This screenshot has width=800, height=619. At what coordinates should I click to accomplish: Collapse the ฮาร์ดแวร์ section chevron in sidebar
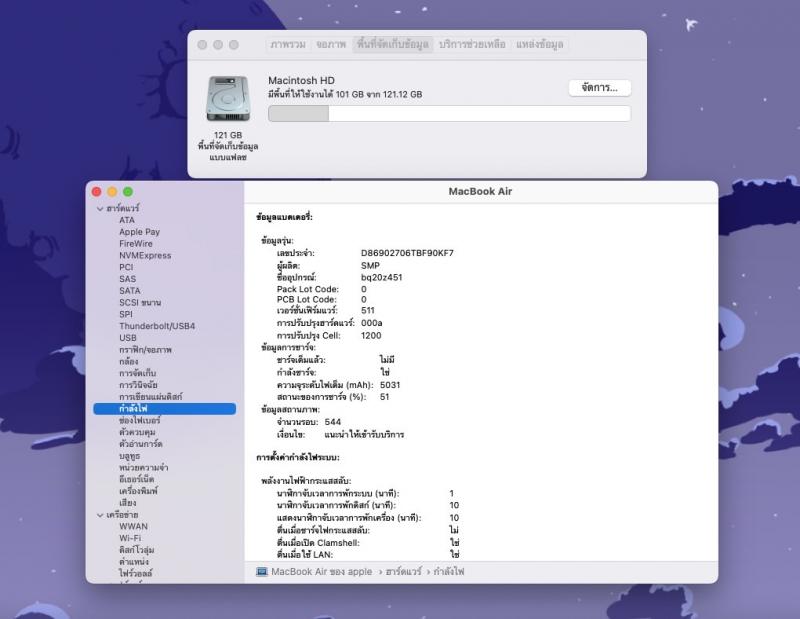[100, 209]
